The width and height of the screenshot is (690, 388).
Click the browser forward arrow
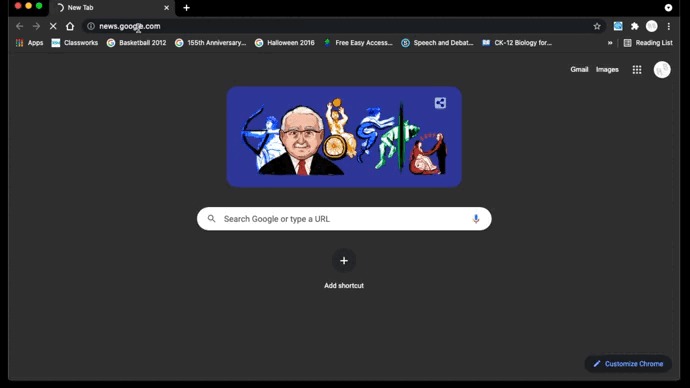(36, 26)
